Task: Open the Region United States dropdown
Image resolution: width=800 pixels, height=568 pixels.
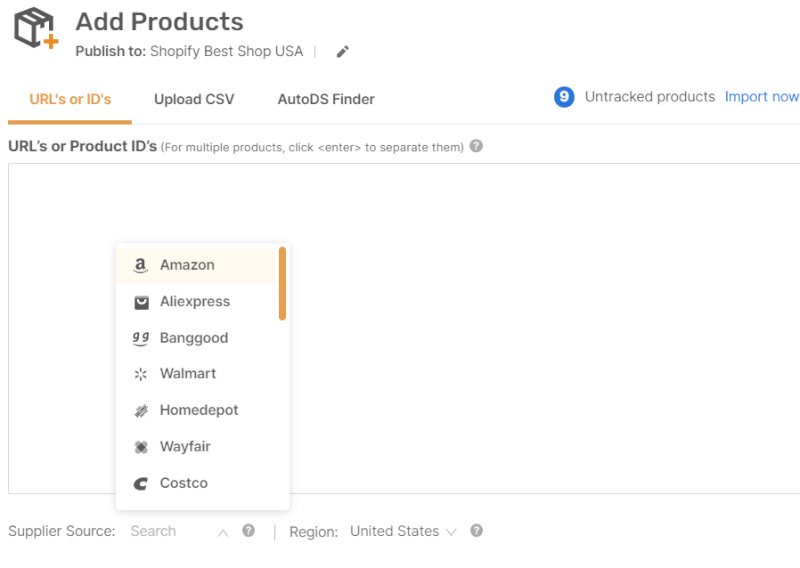Action: 403,531
